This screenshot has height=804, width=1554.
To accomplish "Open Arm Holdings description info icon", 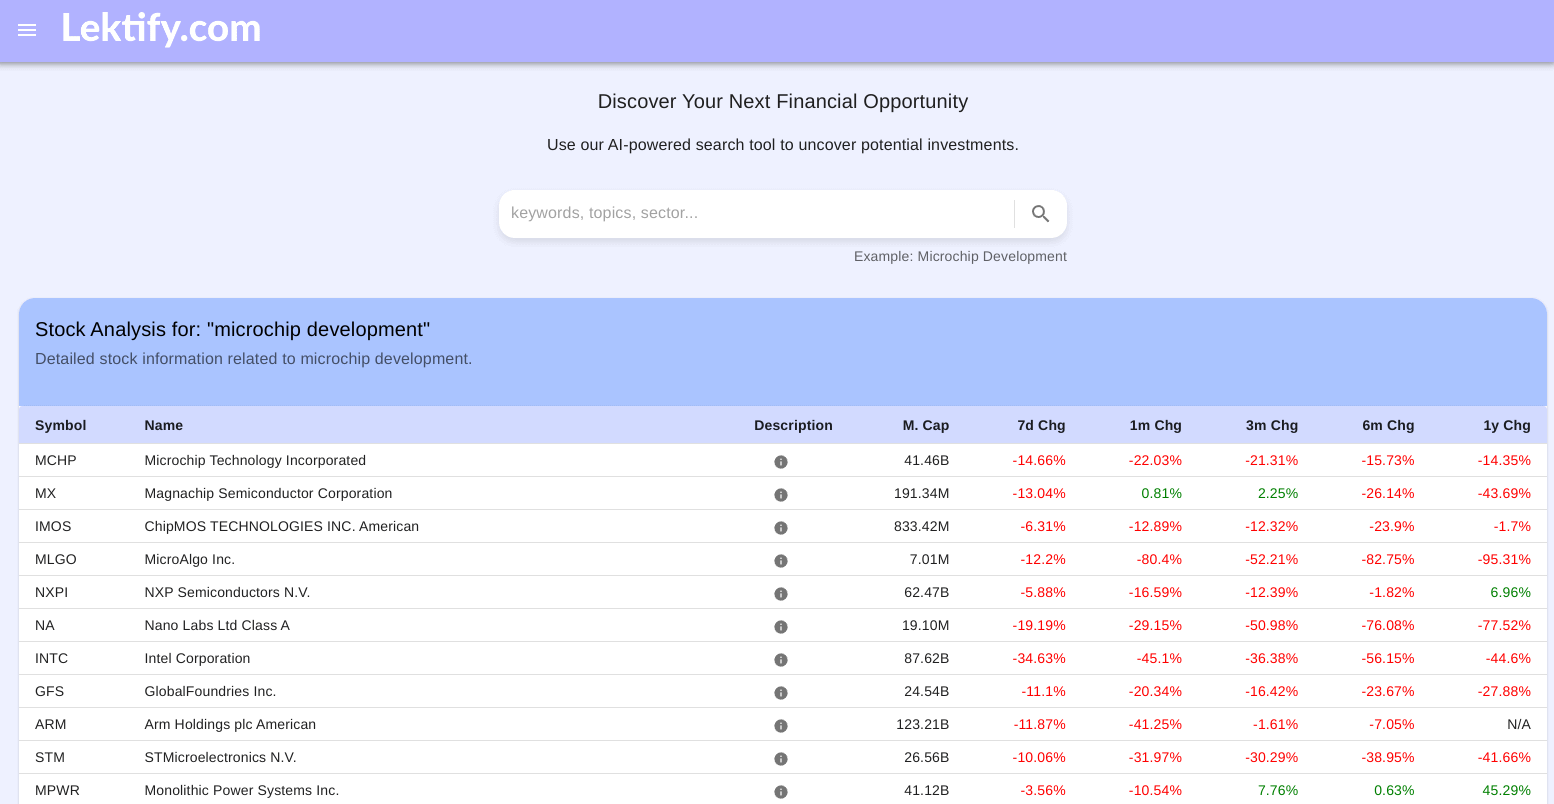I will [x=781, y=726].
